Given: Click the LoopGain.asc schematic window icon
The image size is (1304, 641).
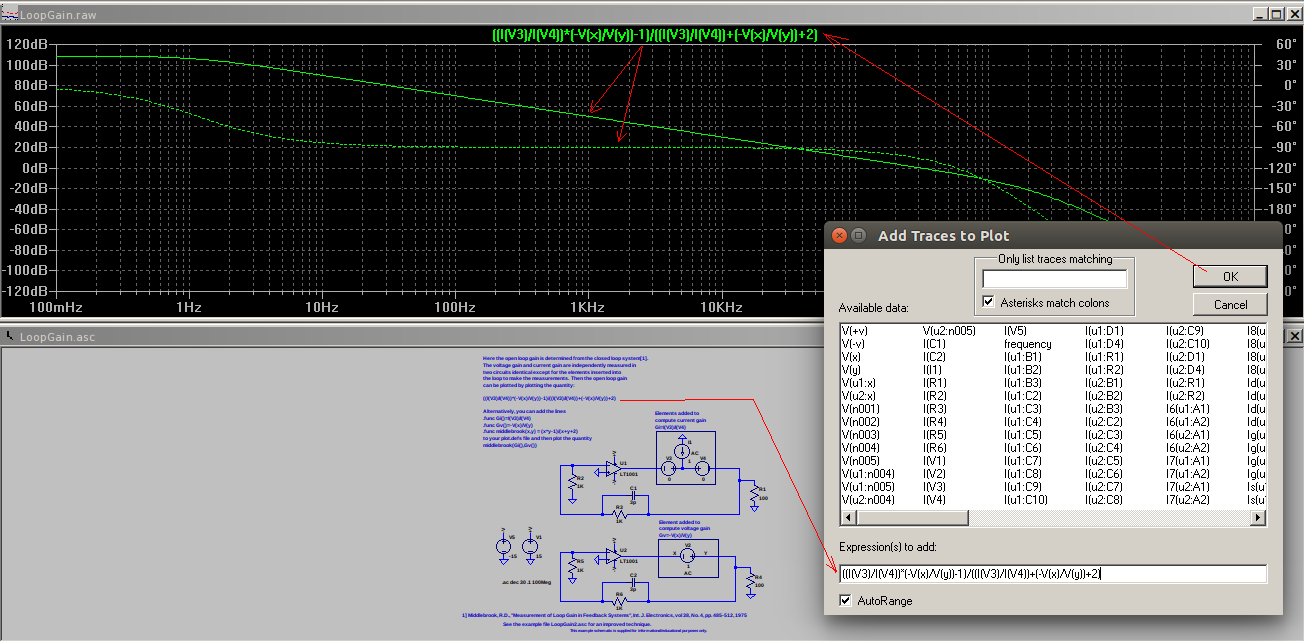Looking at the screenshot, I should pos(9,337).
